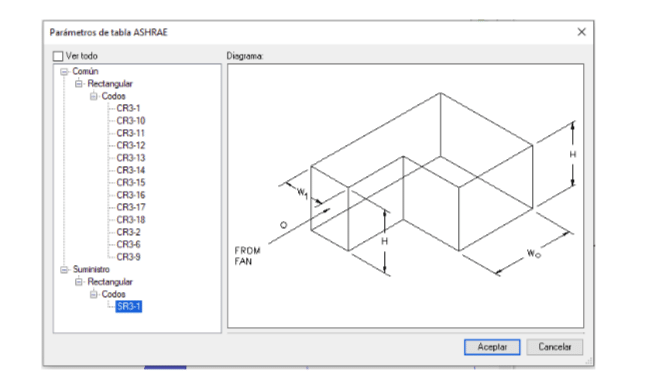Collapse the Codos node under Suministro
The width and height of the screenshot is (652, 389).
click(94, 294)
